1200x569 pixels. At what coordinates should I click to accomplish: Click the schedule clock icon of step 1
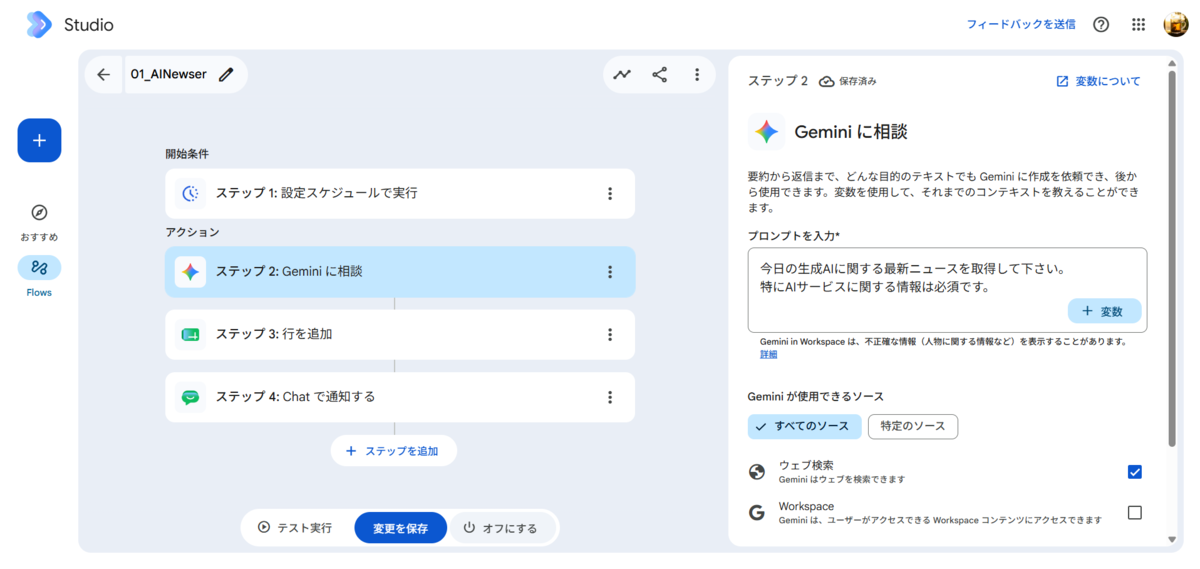pos(190,193)
